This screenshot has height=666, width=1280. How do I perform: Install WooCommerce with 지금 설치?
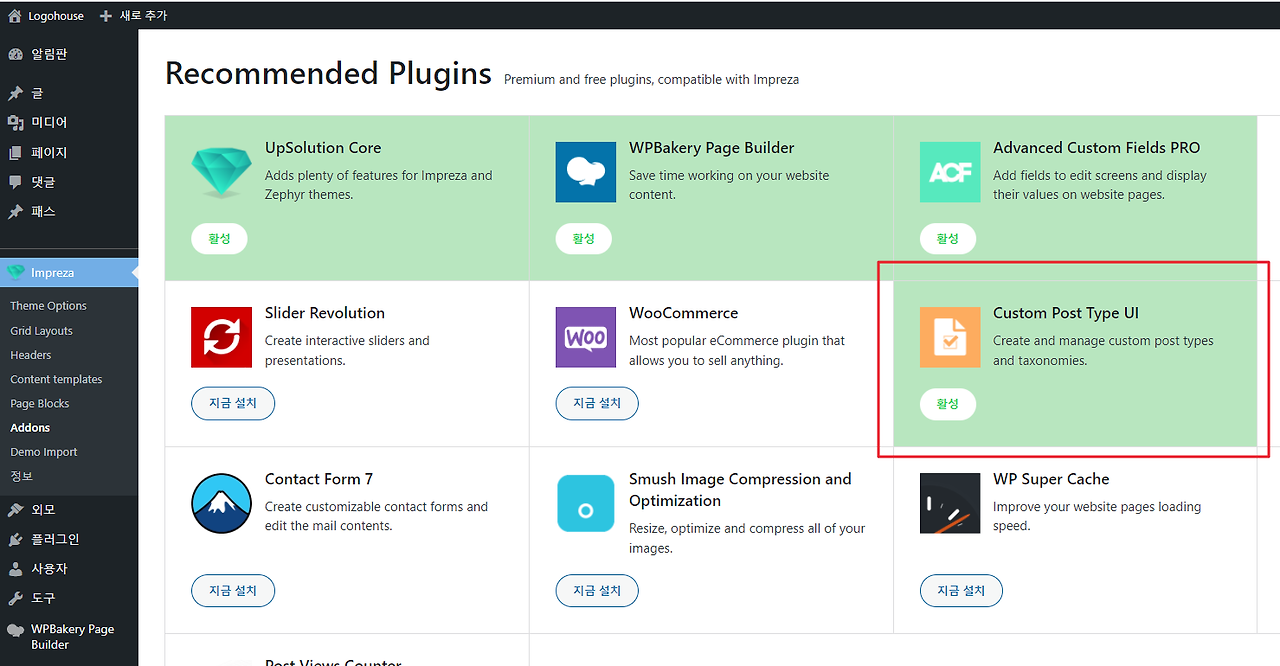coord(597,404)
